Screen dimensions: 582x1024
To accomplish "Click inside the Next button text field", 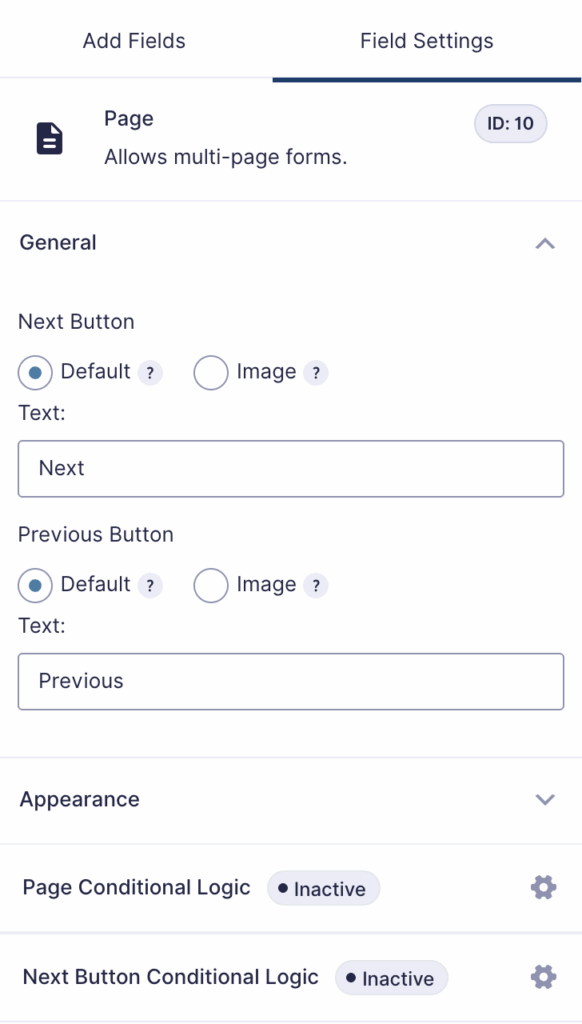I will coord(290,468).
